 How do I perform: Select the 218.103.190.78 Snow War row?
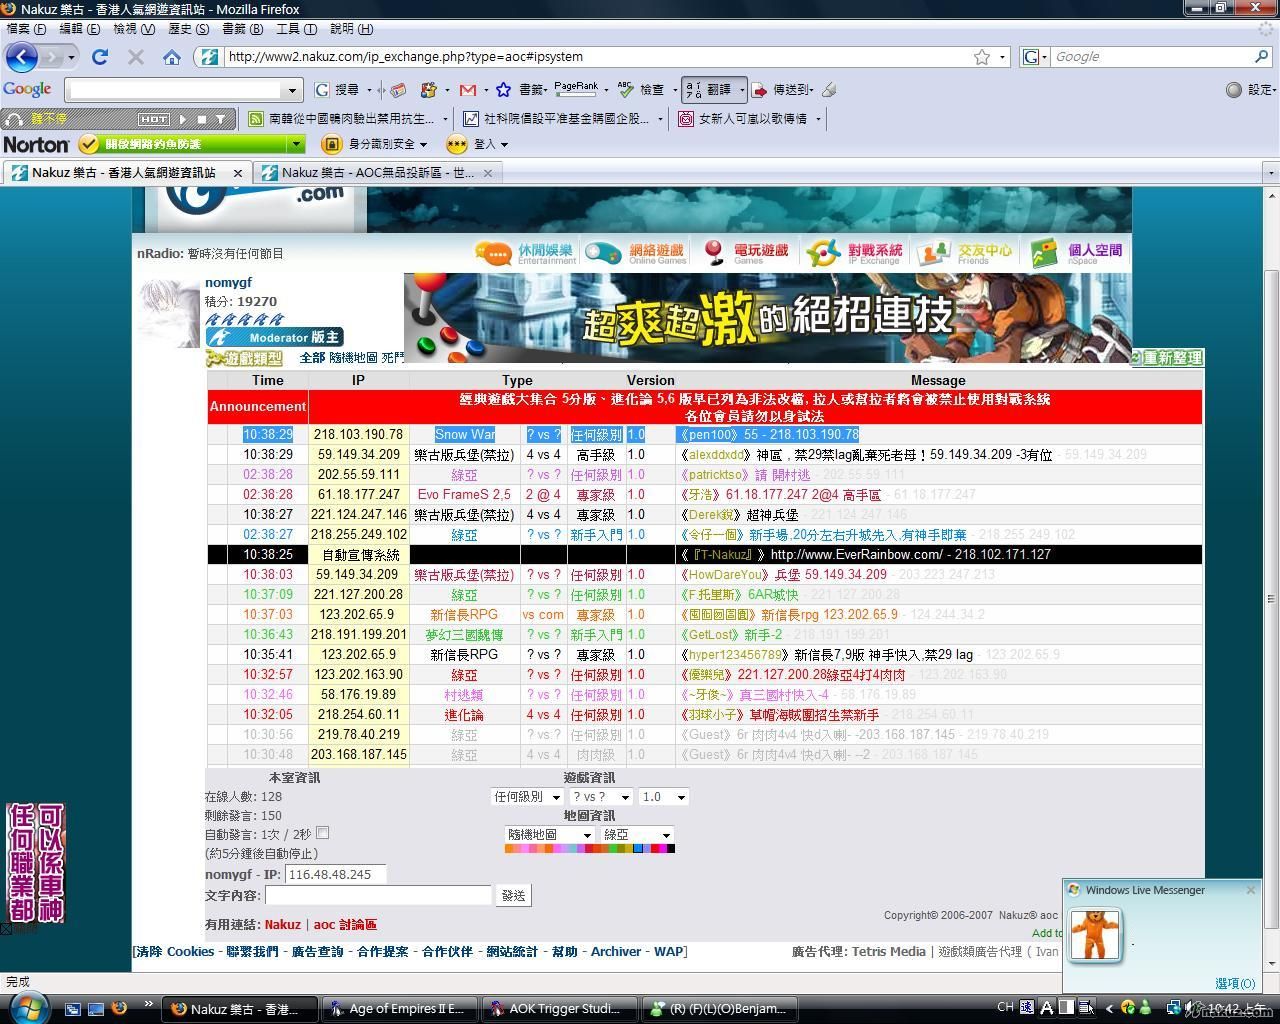705,435
